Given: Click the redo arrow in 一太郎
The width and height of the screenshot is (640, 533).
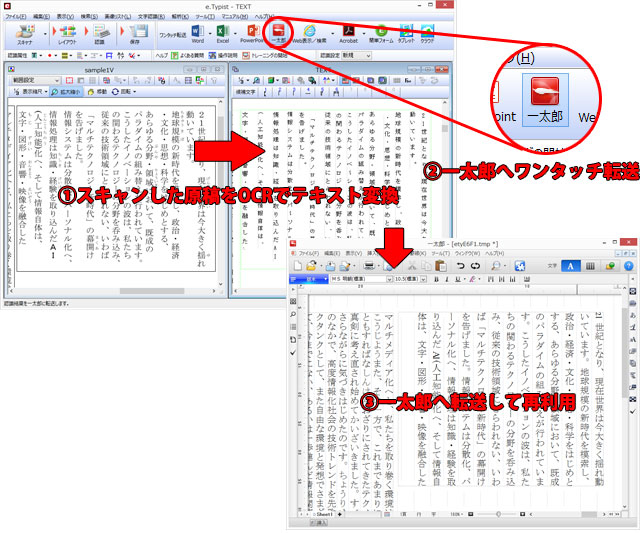Looking at the screenshot, I should pos(475,266).
